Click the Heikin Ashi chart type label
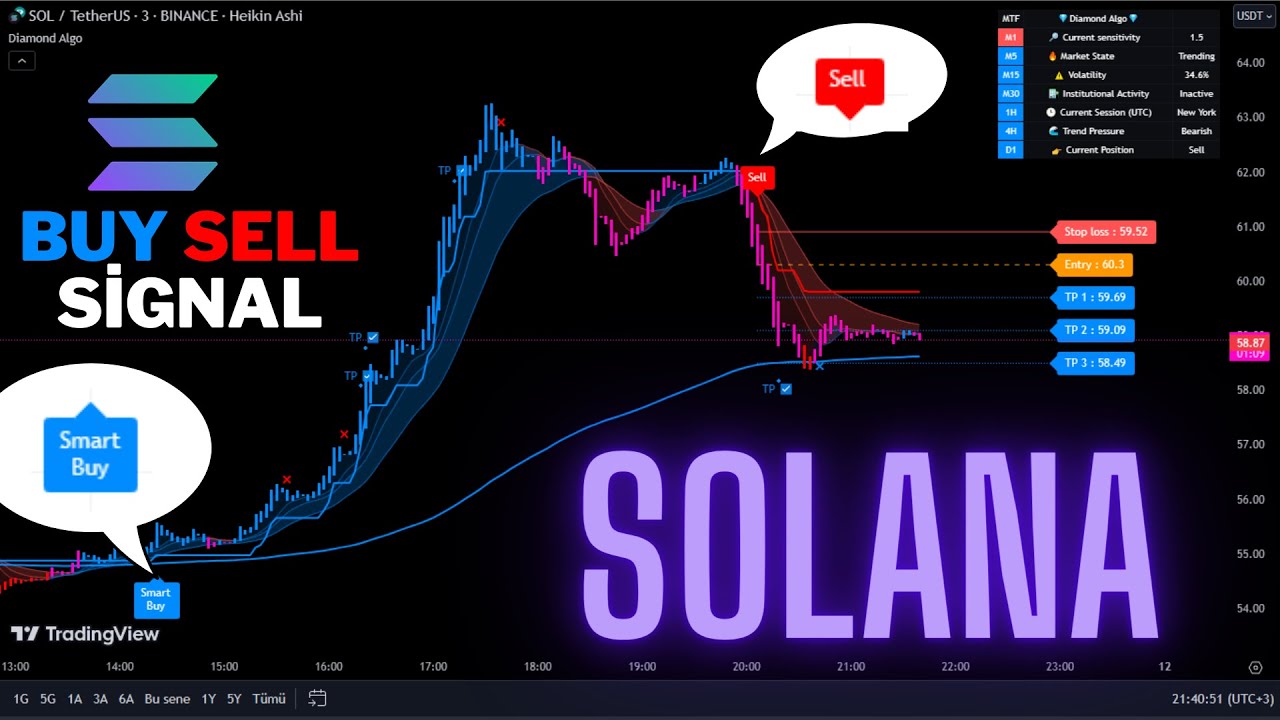Image resolution: width=1280 pixels, height=720 pixels. point(264,16)
